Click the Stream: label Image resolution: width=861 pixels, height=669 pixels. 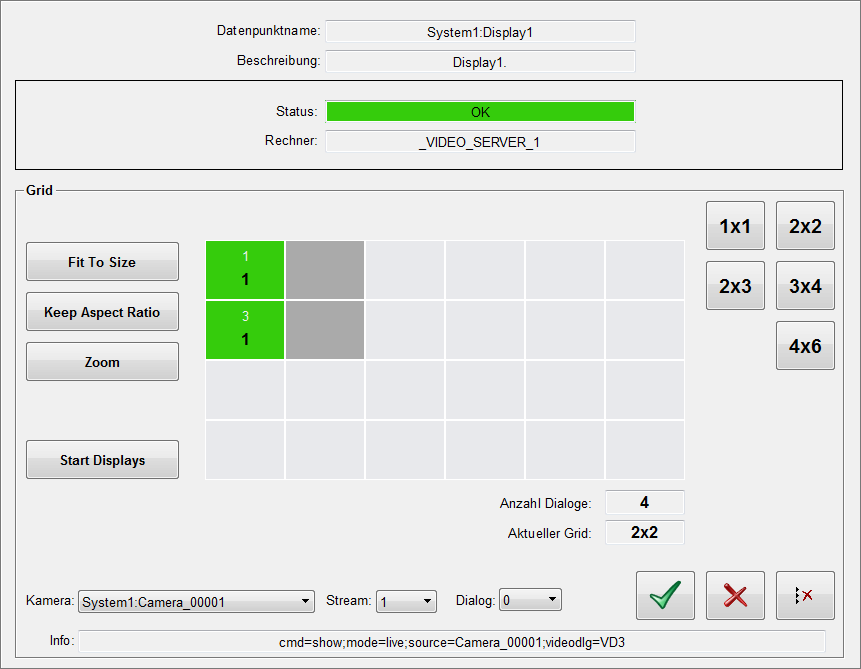(x=349, y=601)
